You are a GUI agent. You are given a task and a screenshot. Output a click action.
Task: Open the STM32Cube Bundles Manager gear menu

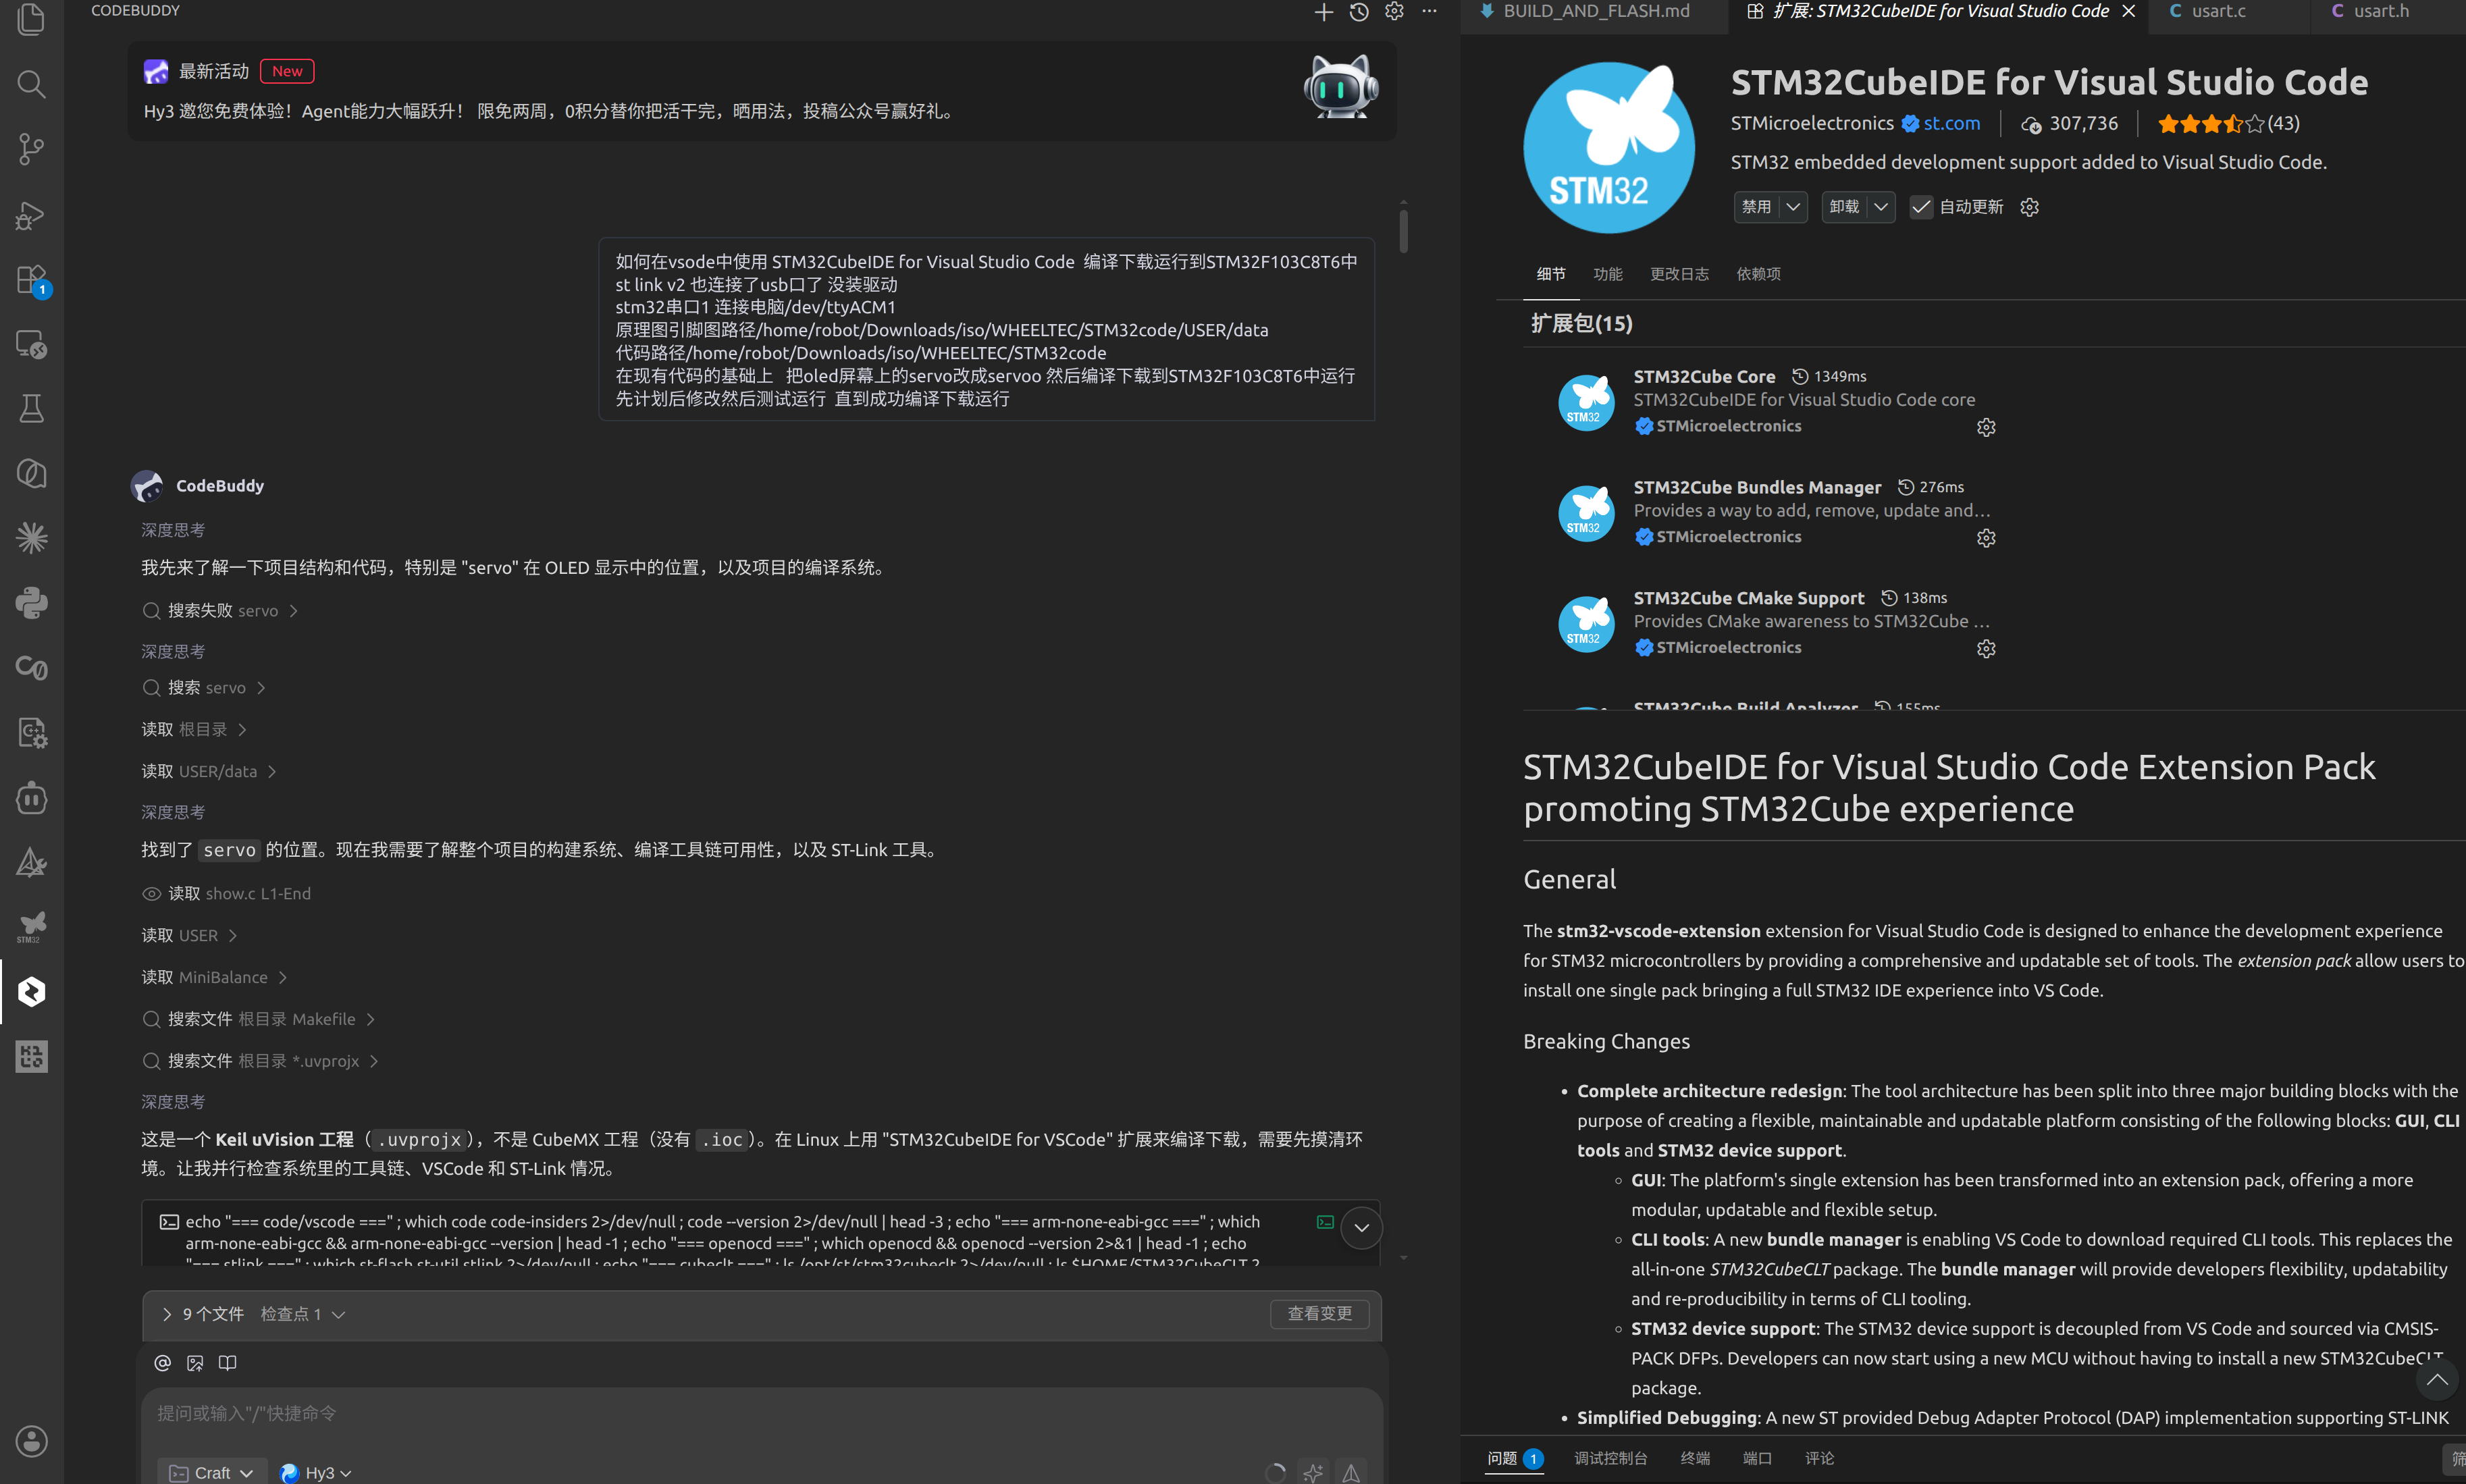click(x=1986, y=539)
